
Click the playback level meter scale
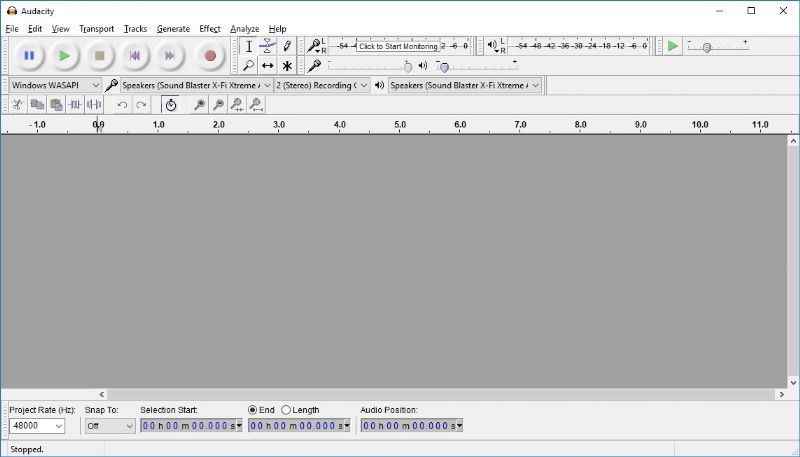[579, 46]
